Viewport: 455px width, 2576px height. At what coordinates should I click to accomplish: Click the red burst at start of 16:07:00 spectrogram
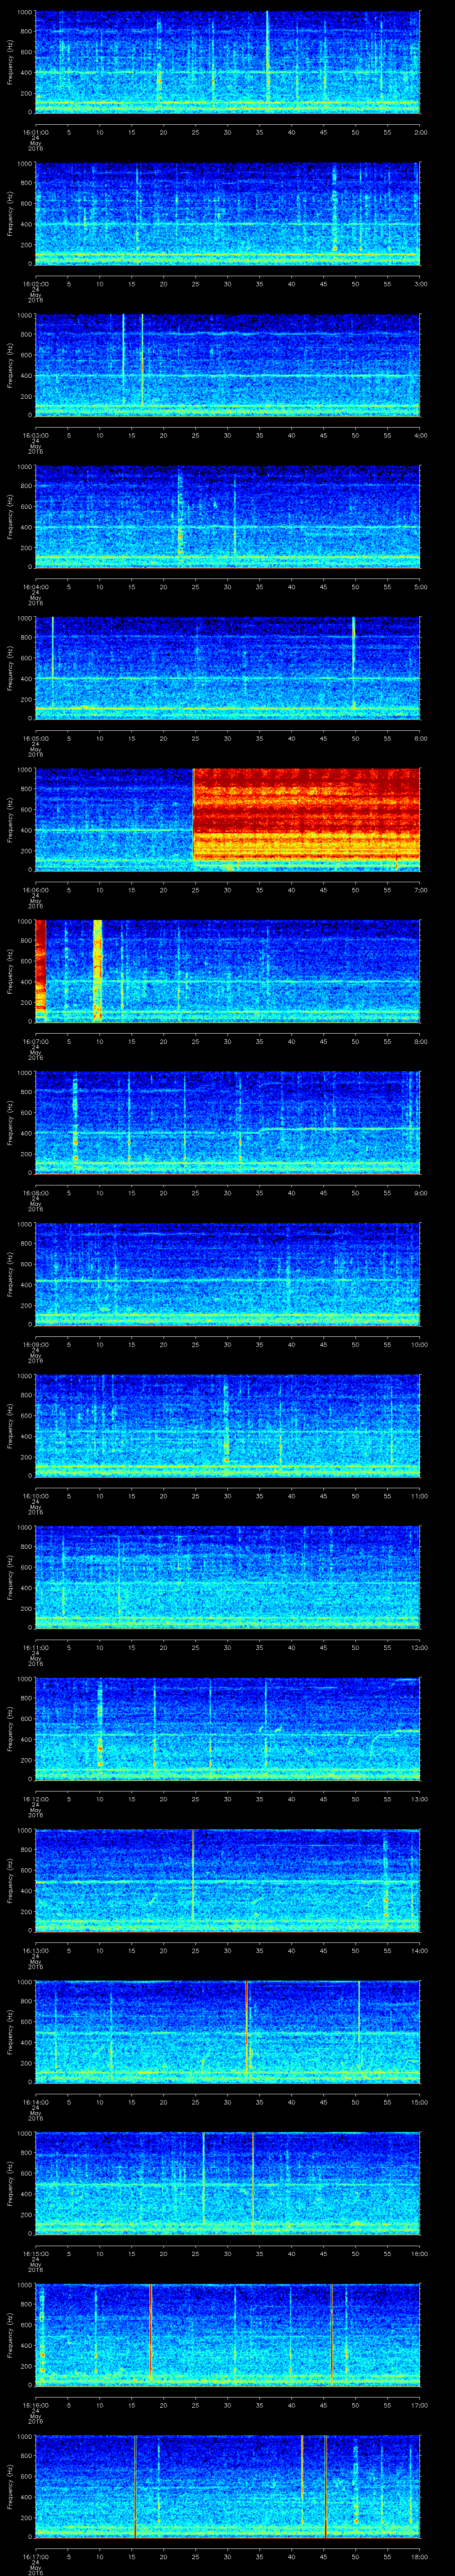[x=41, y=967]
